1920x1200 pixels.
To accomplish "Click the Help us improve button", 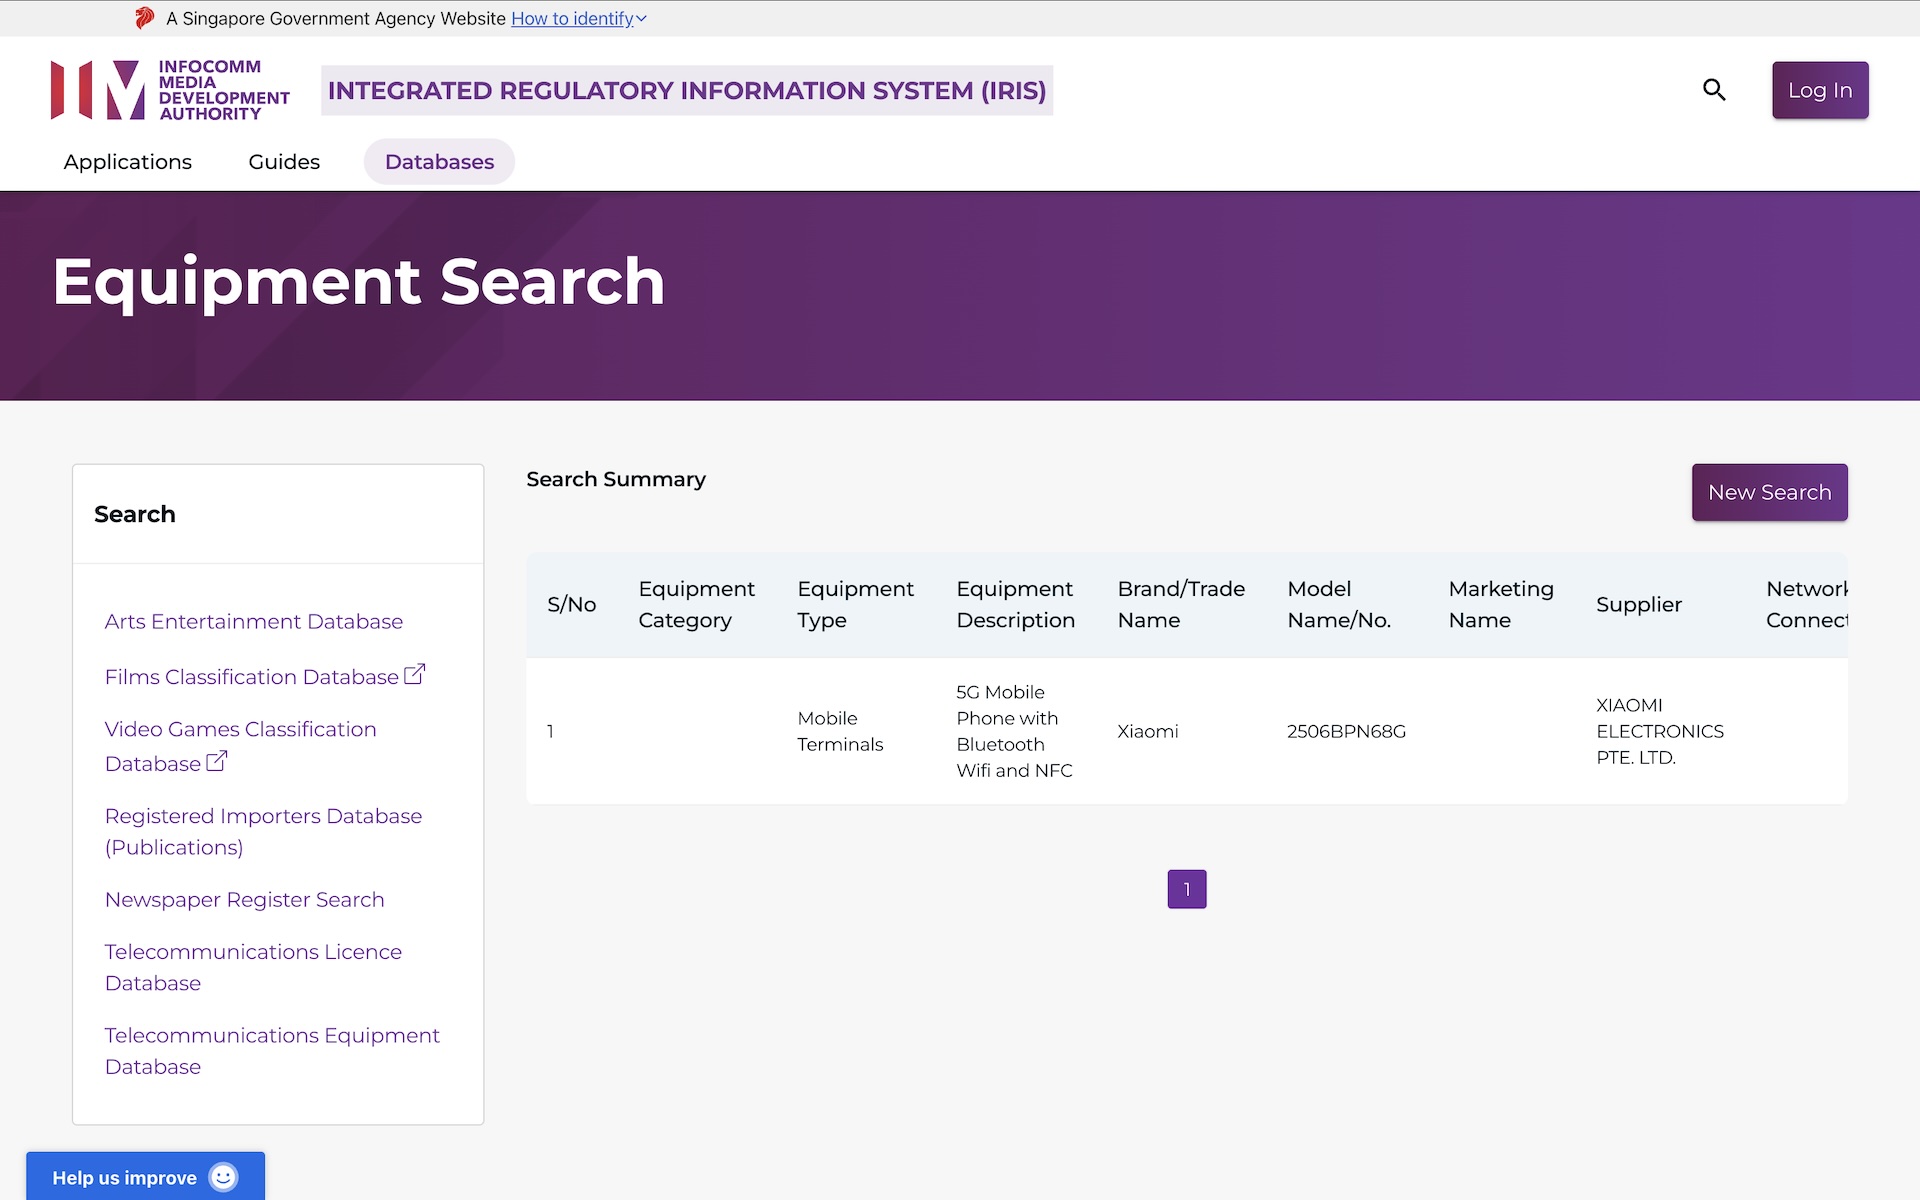I will [x=125, y=1177].
